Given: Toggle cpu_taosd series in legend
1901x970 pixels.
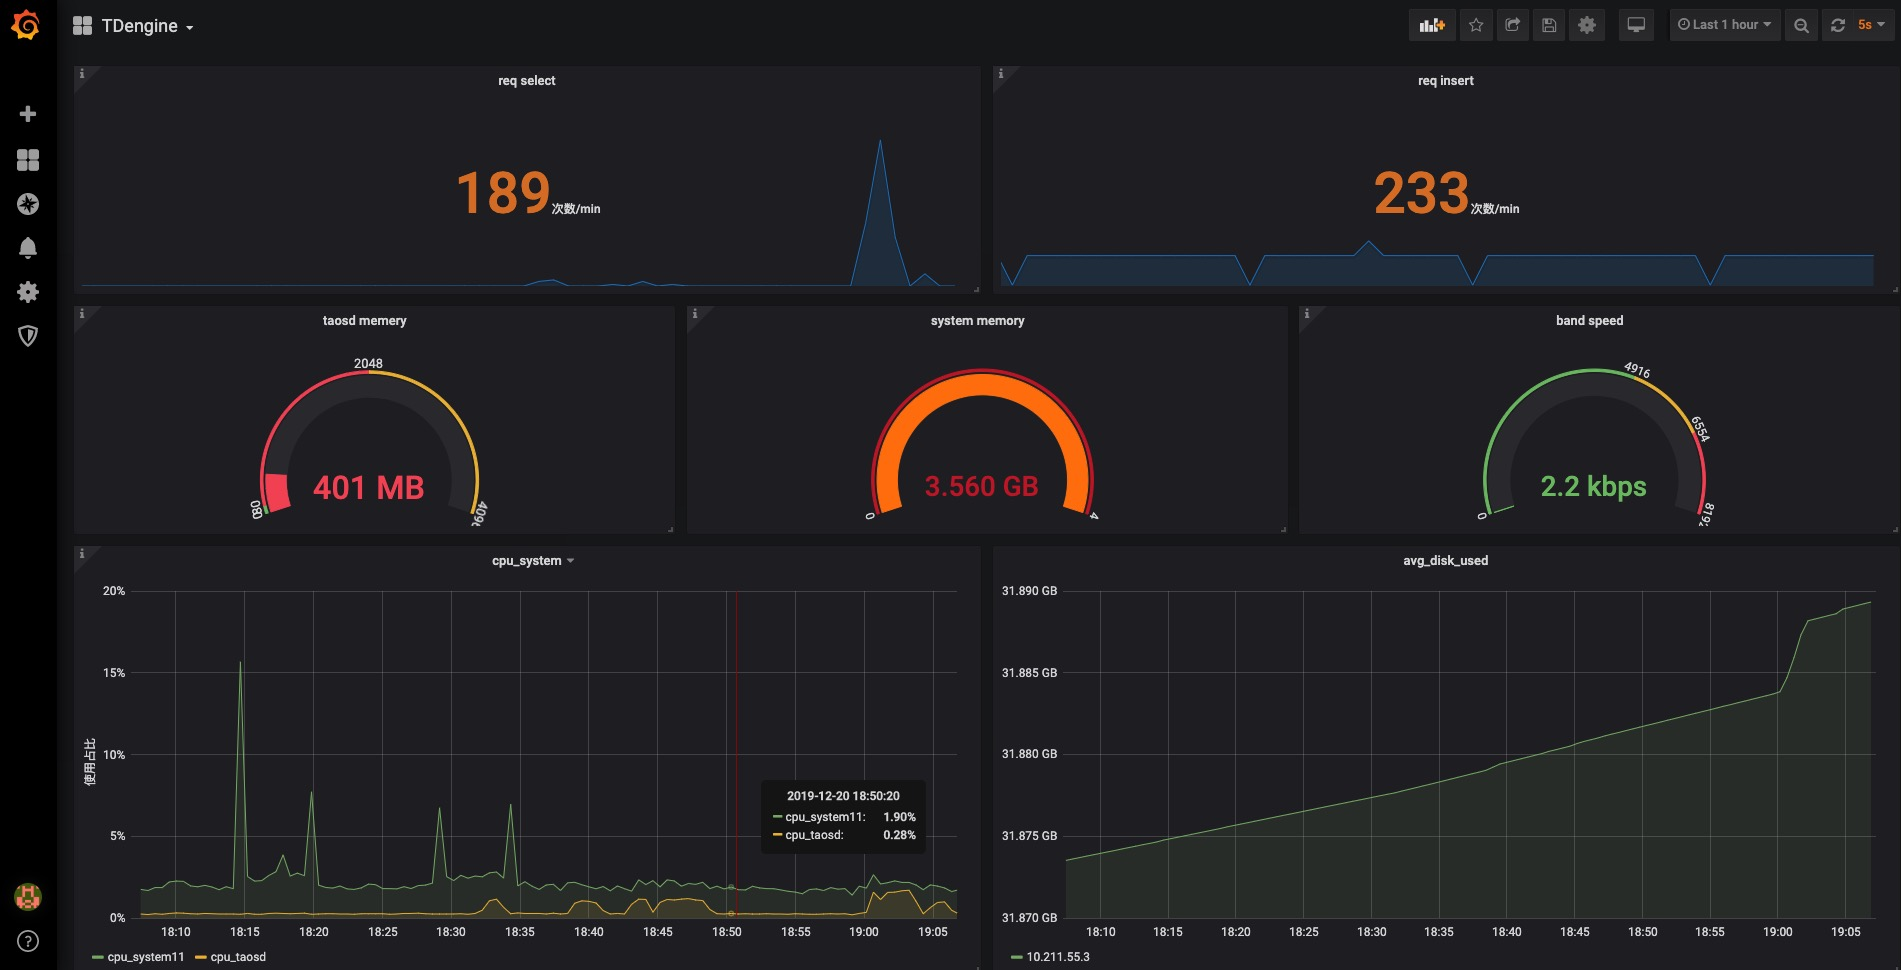Looking at the screenshot, I should 238,957.
